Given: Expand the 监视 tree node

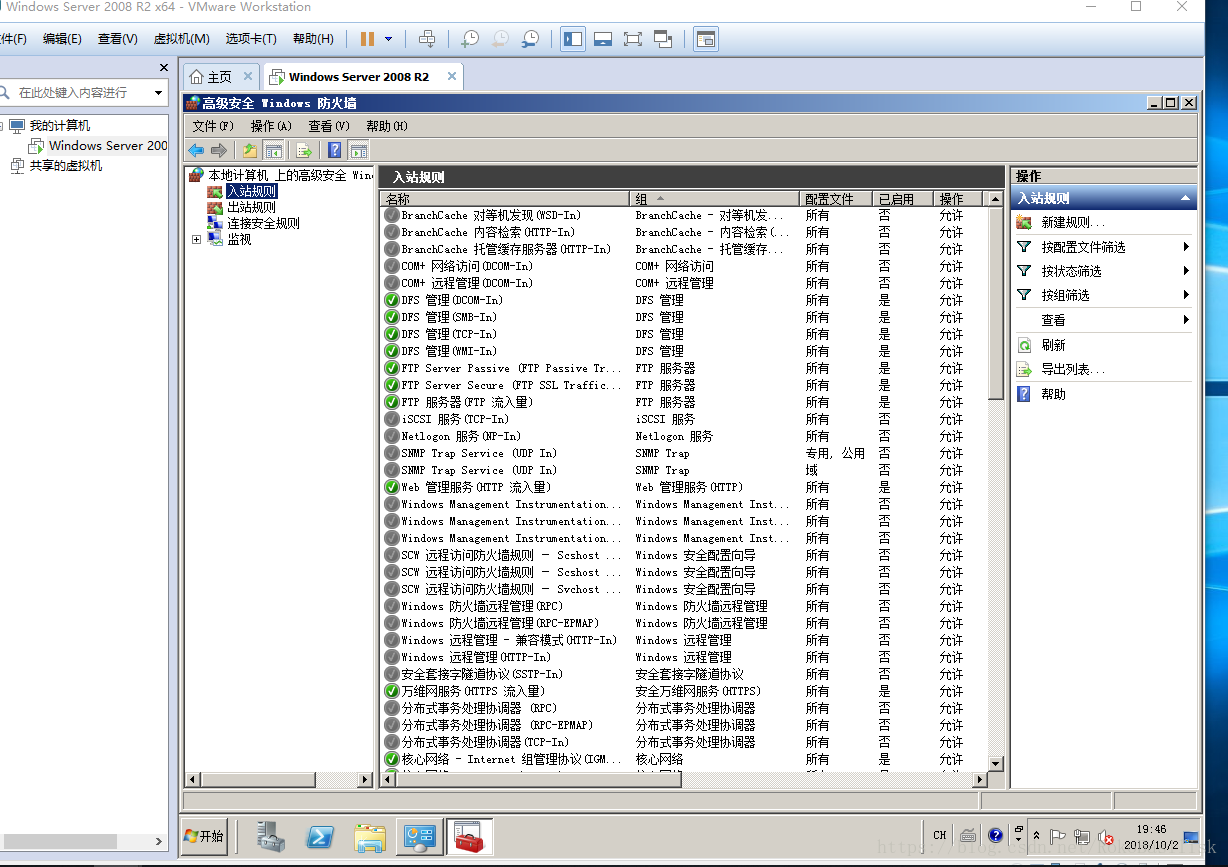Looking at the screenshot, I should (196, 239).
